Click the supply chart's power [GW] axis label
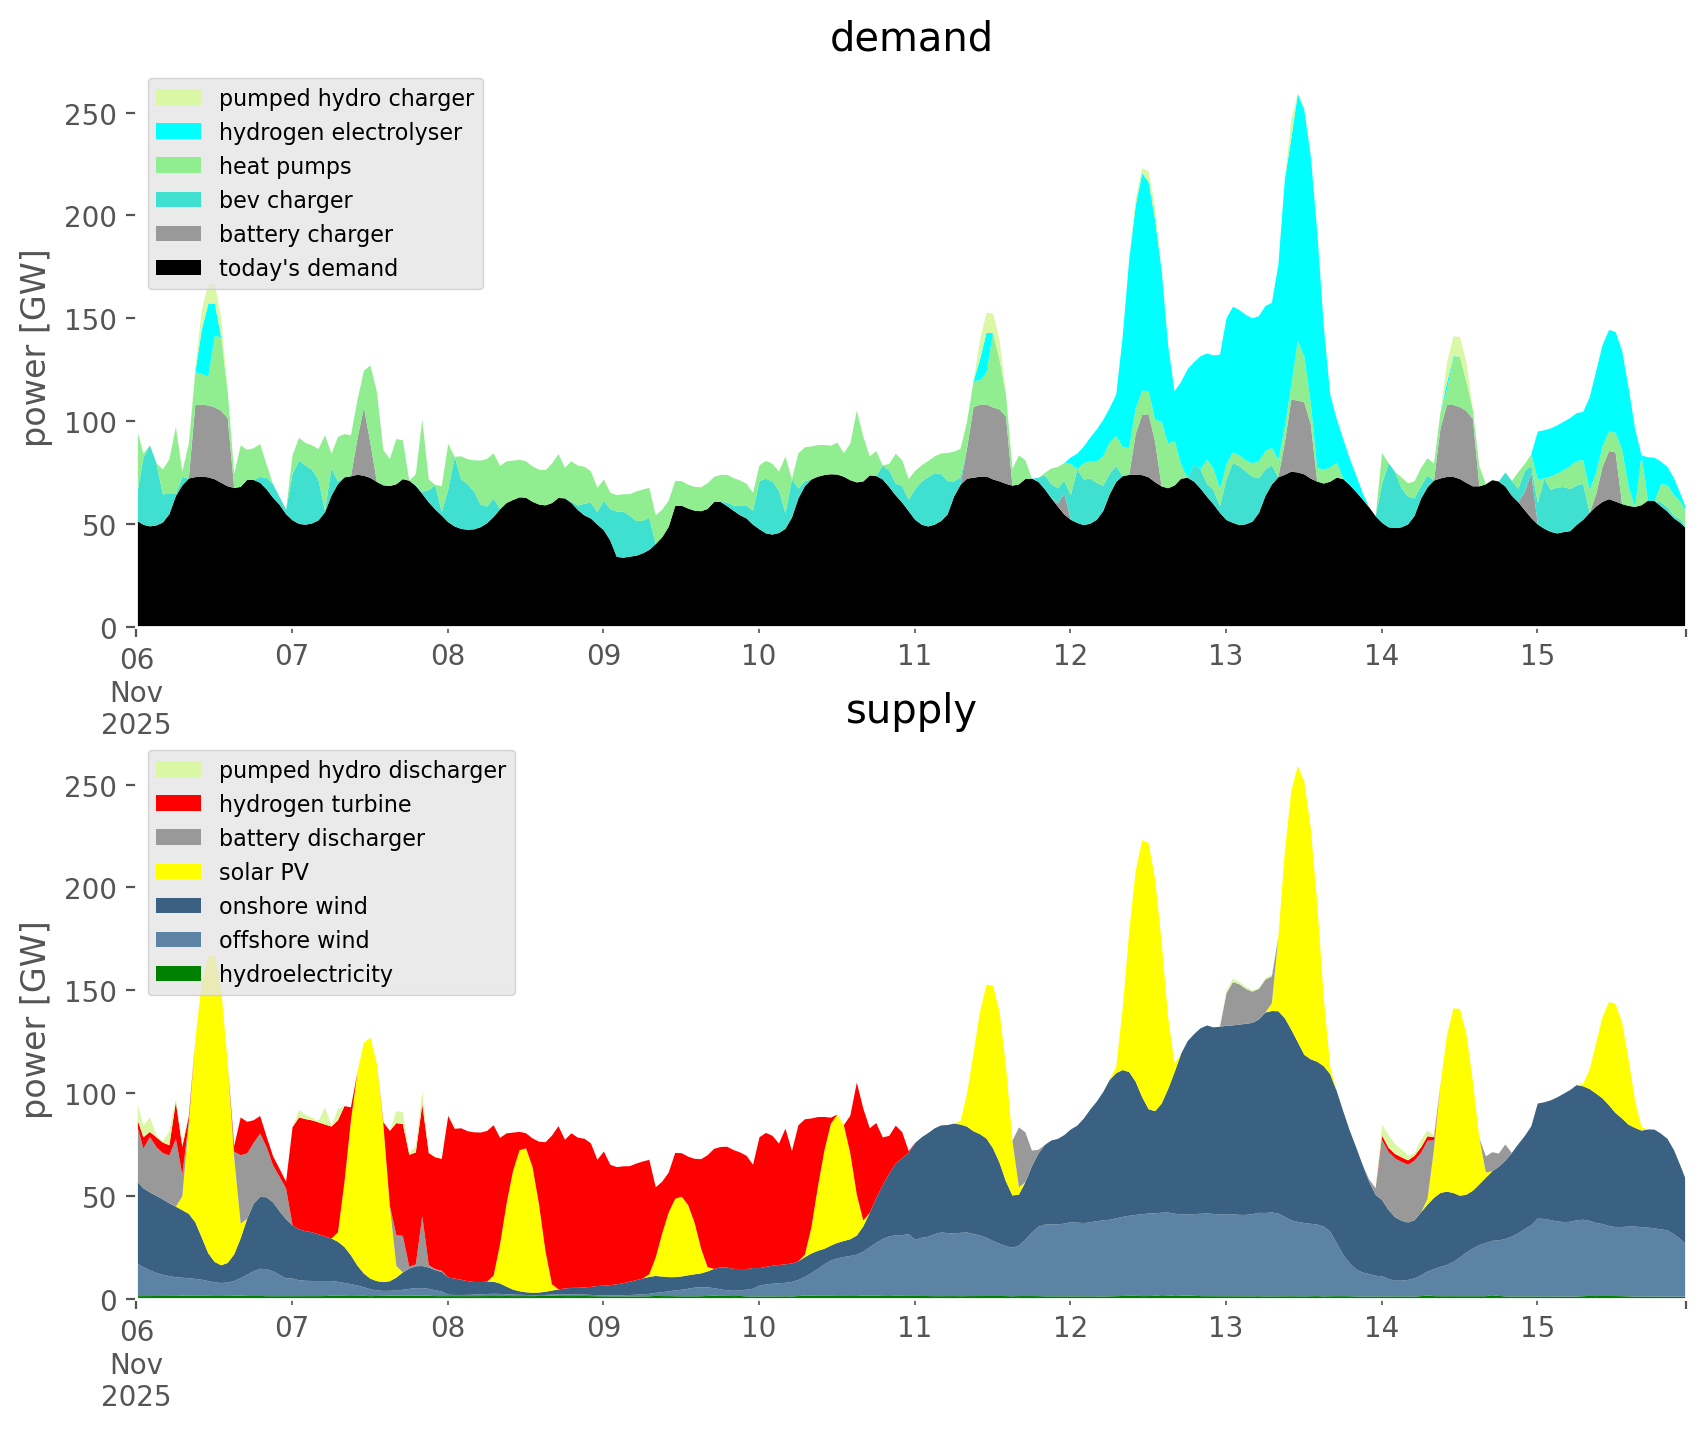This screenshot has width=1706, height=1431. pos(35,1020)
